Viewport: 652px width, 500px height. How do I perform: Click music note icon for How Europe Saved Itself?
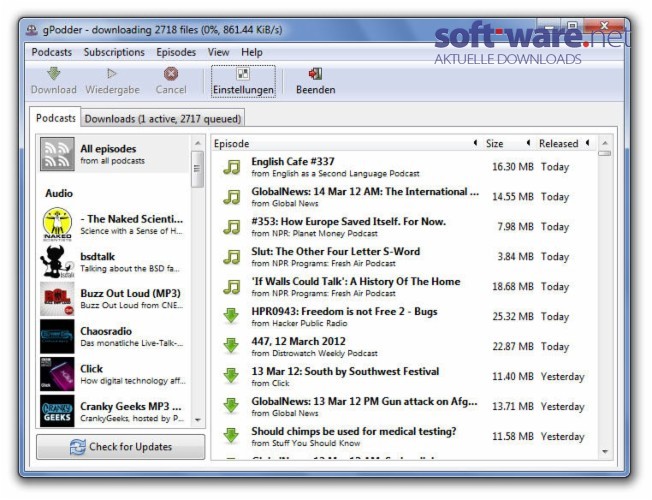pos(232,227)
